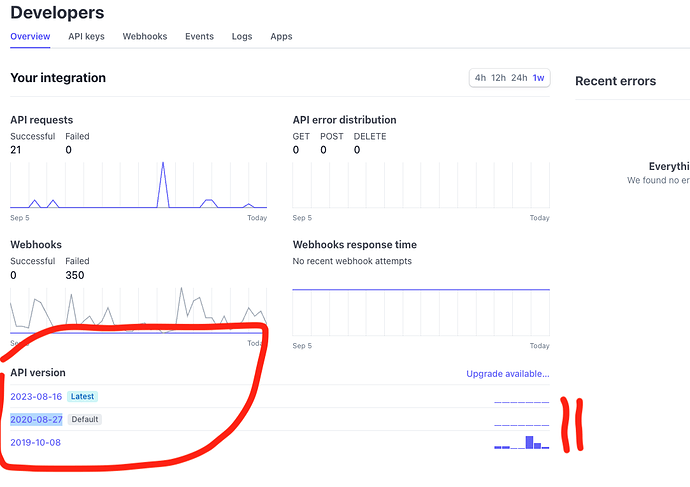Screen dimensions: 690x487
Task: Click the Recent errors heading
Action: click(616, 81)
